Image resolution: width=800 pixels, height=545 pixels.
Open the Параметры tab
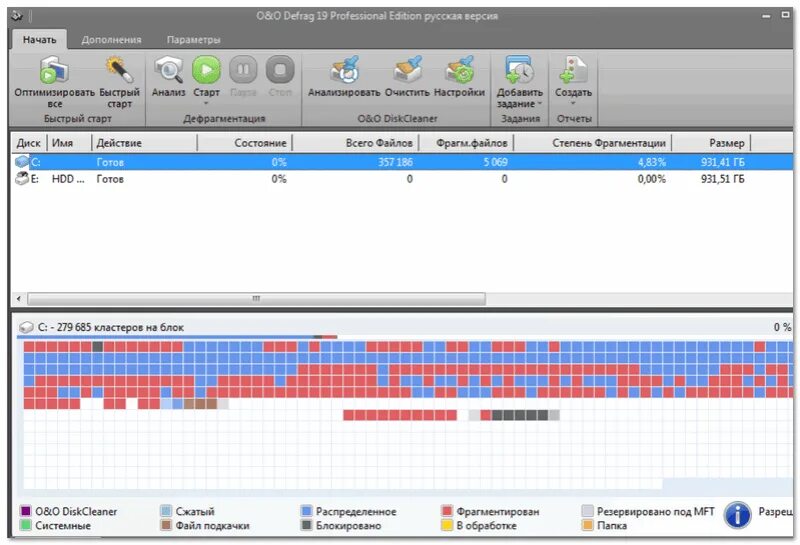[x=193, y=39]
